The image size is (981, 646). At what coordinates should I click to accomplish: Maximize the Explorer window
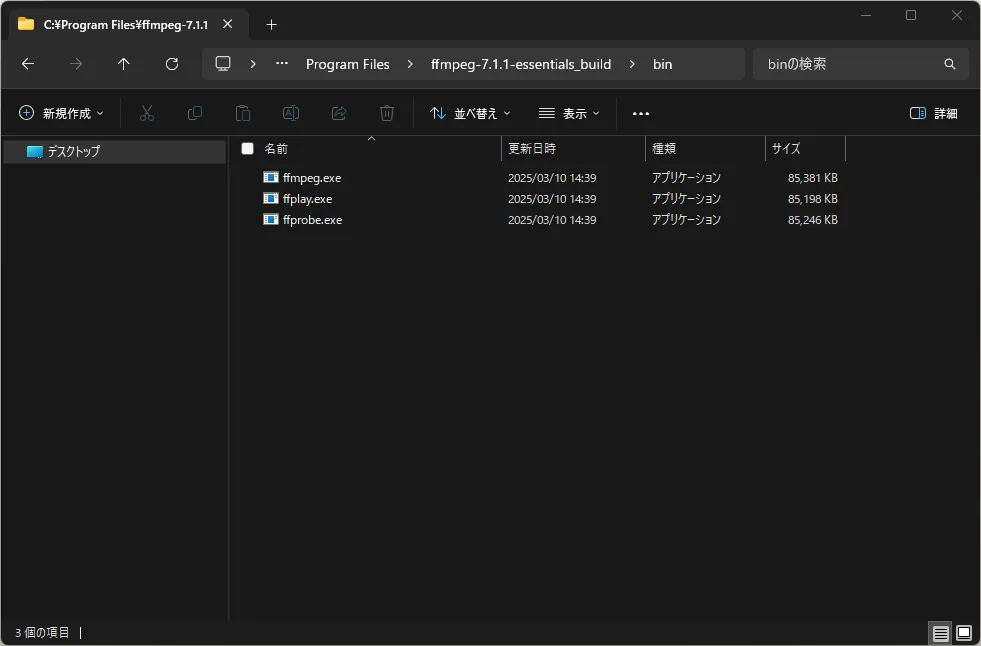[x=911, y=15]
